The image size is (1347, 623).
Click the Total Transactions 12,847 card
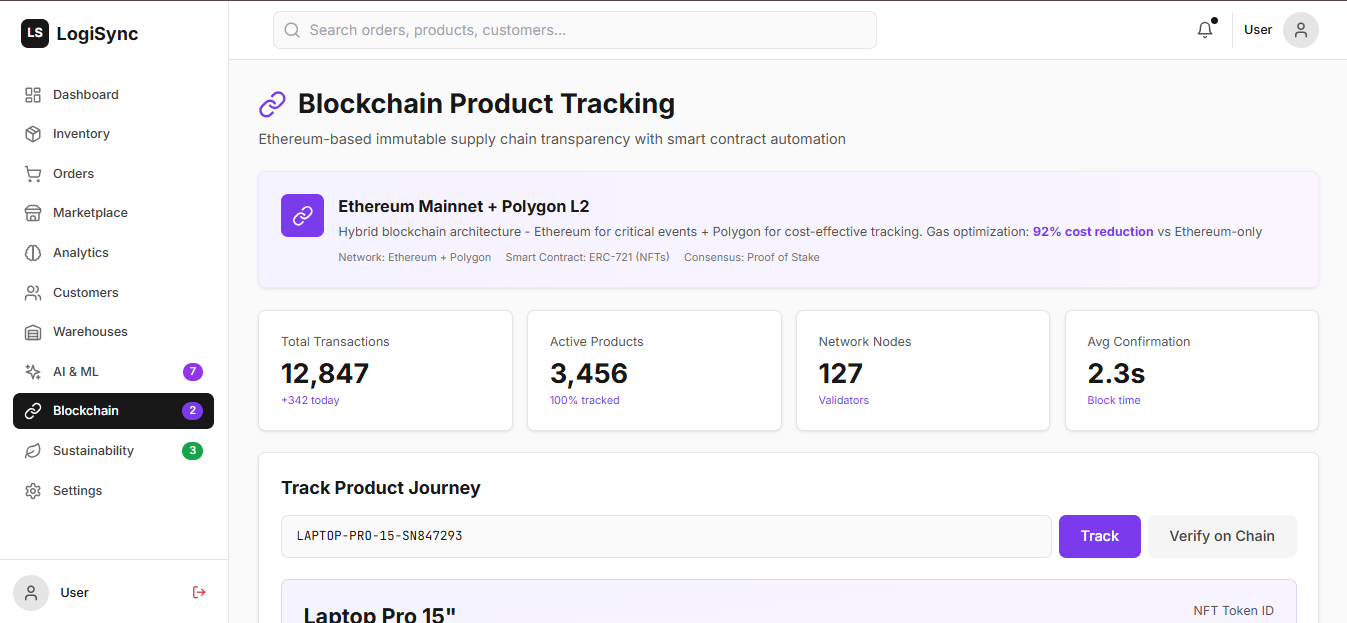385,371
